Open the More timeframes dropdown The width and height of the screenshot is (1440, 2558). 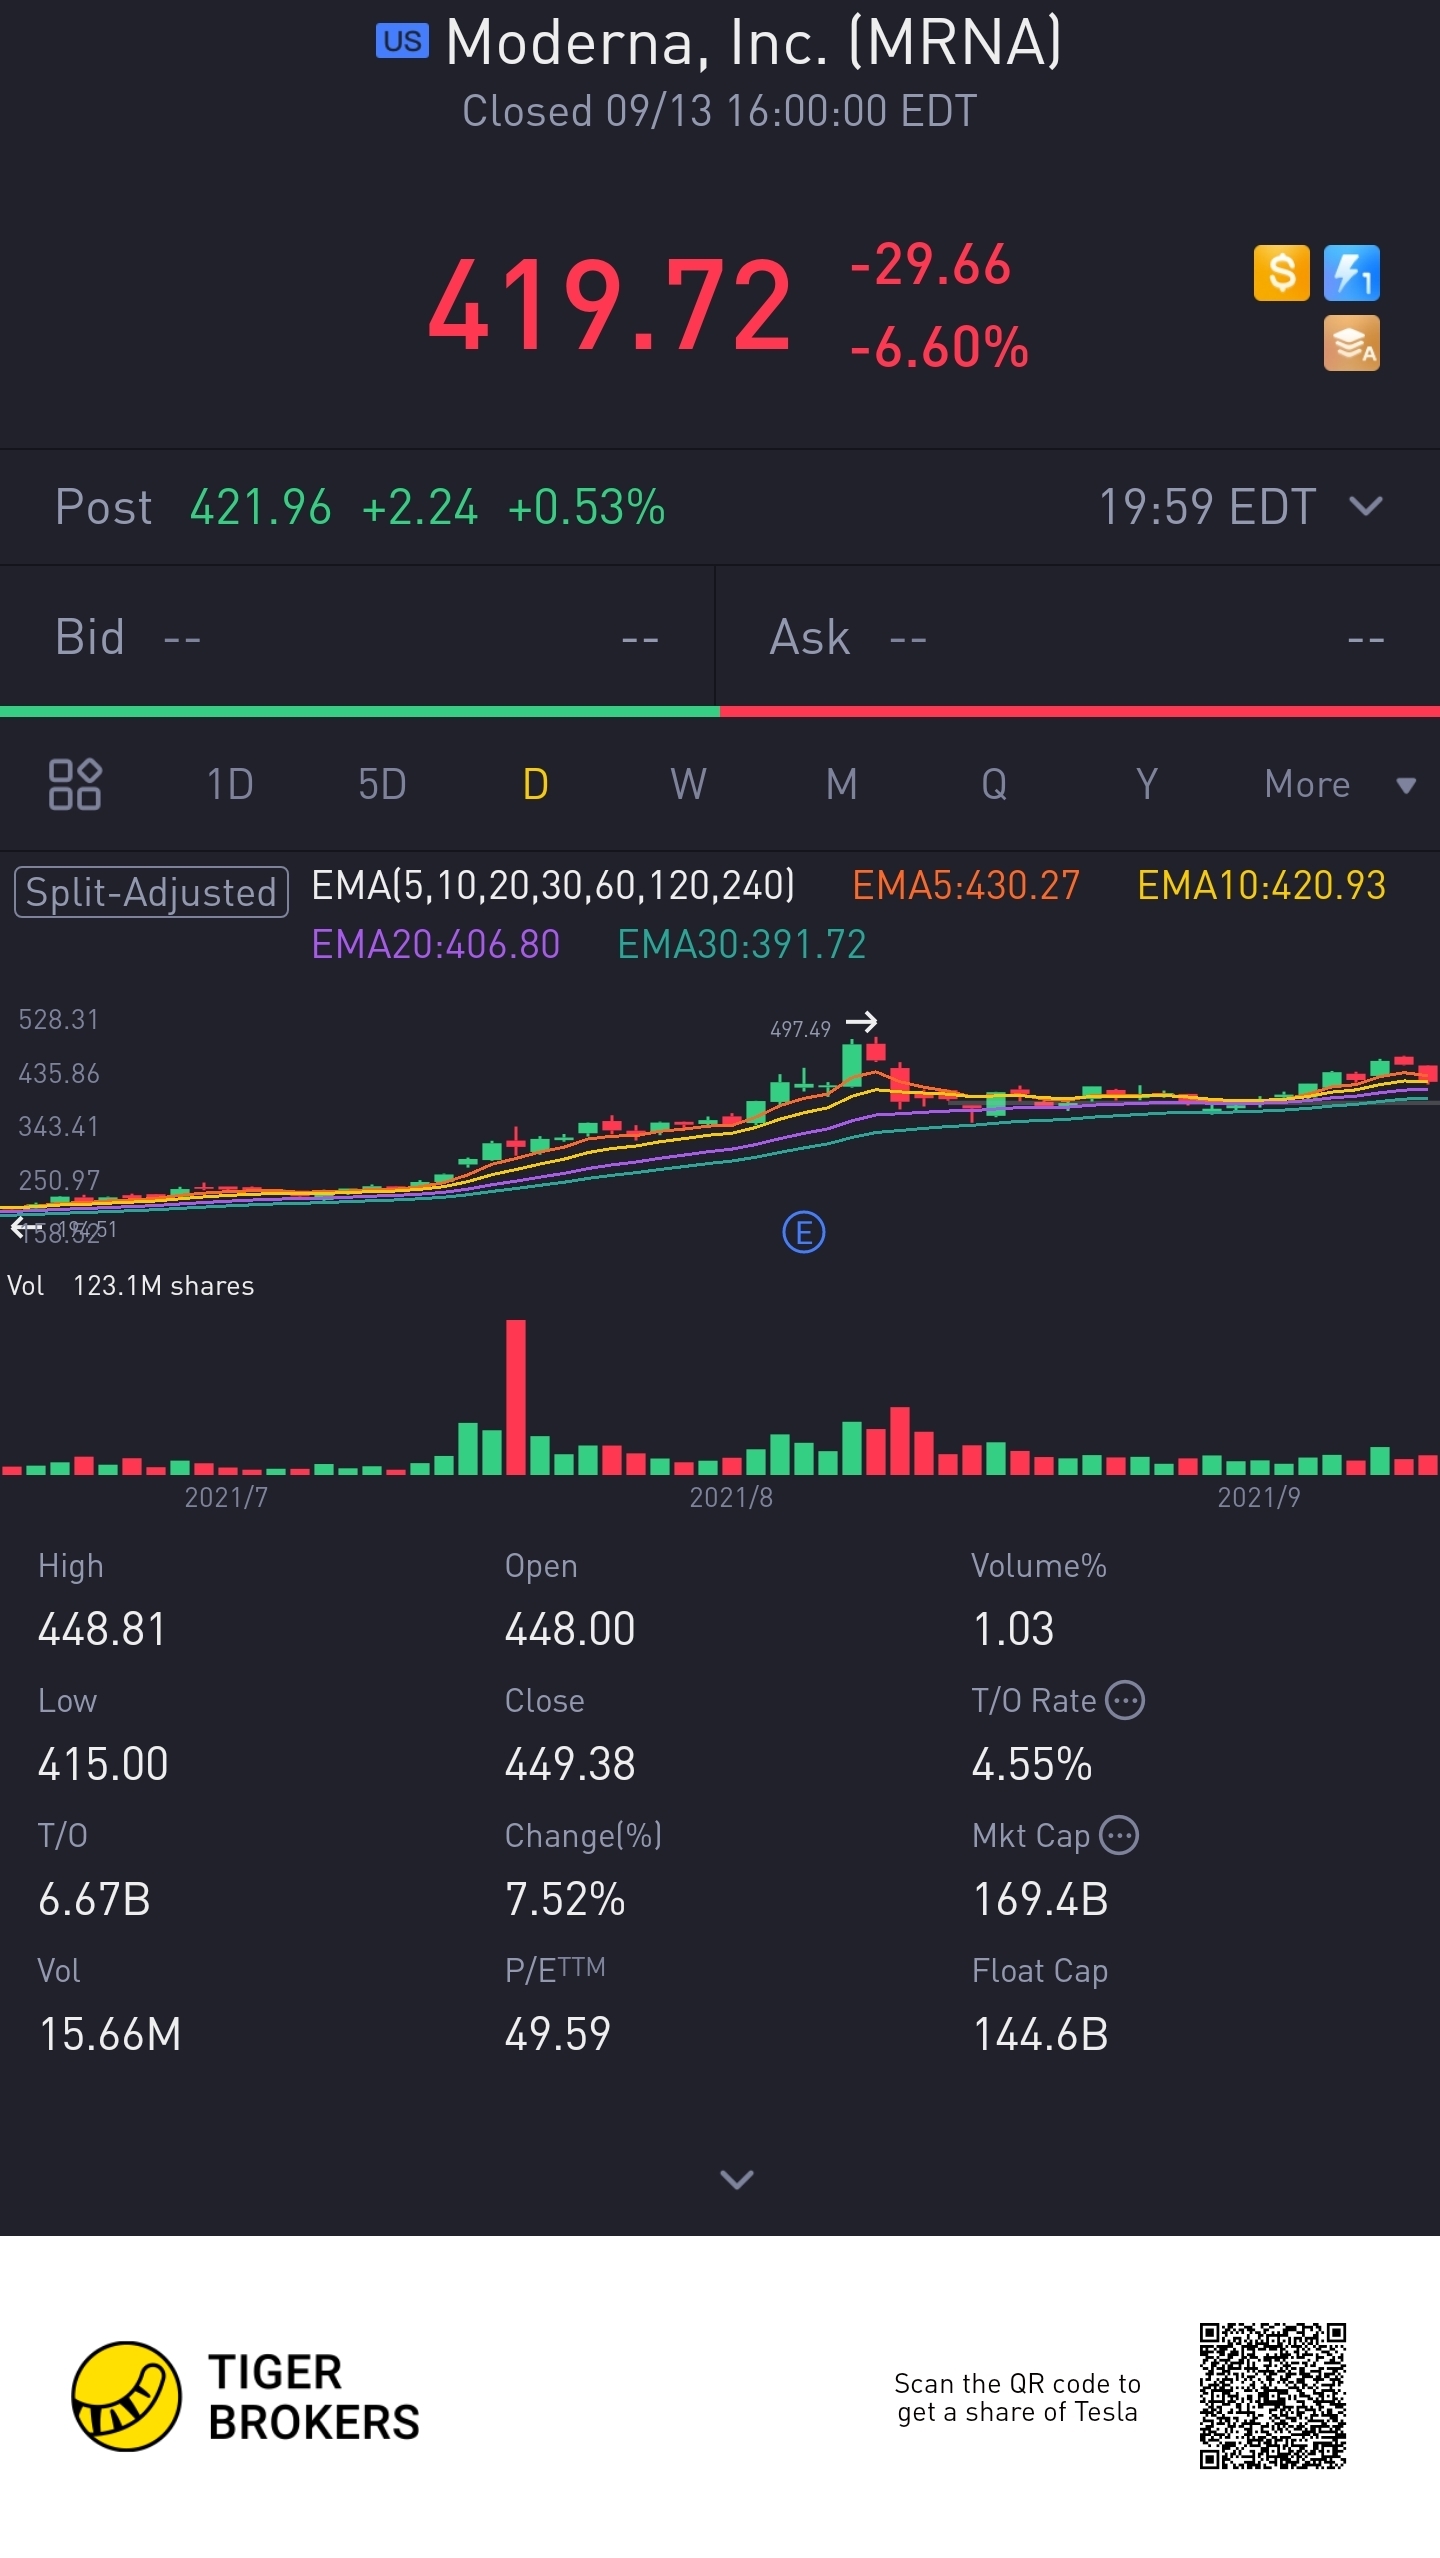(x=1340, y=784)
